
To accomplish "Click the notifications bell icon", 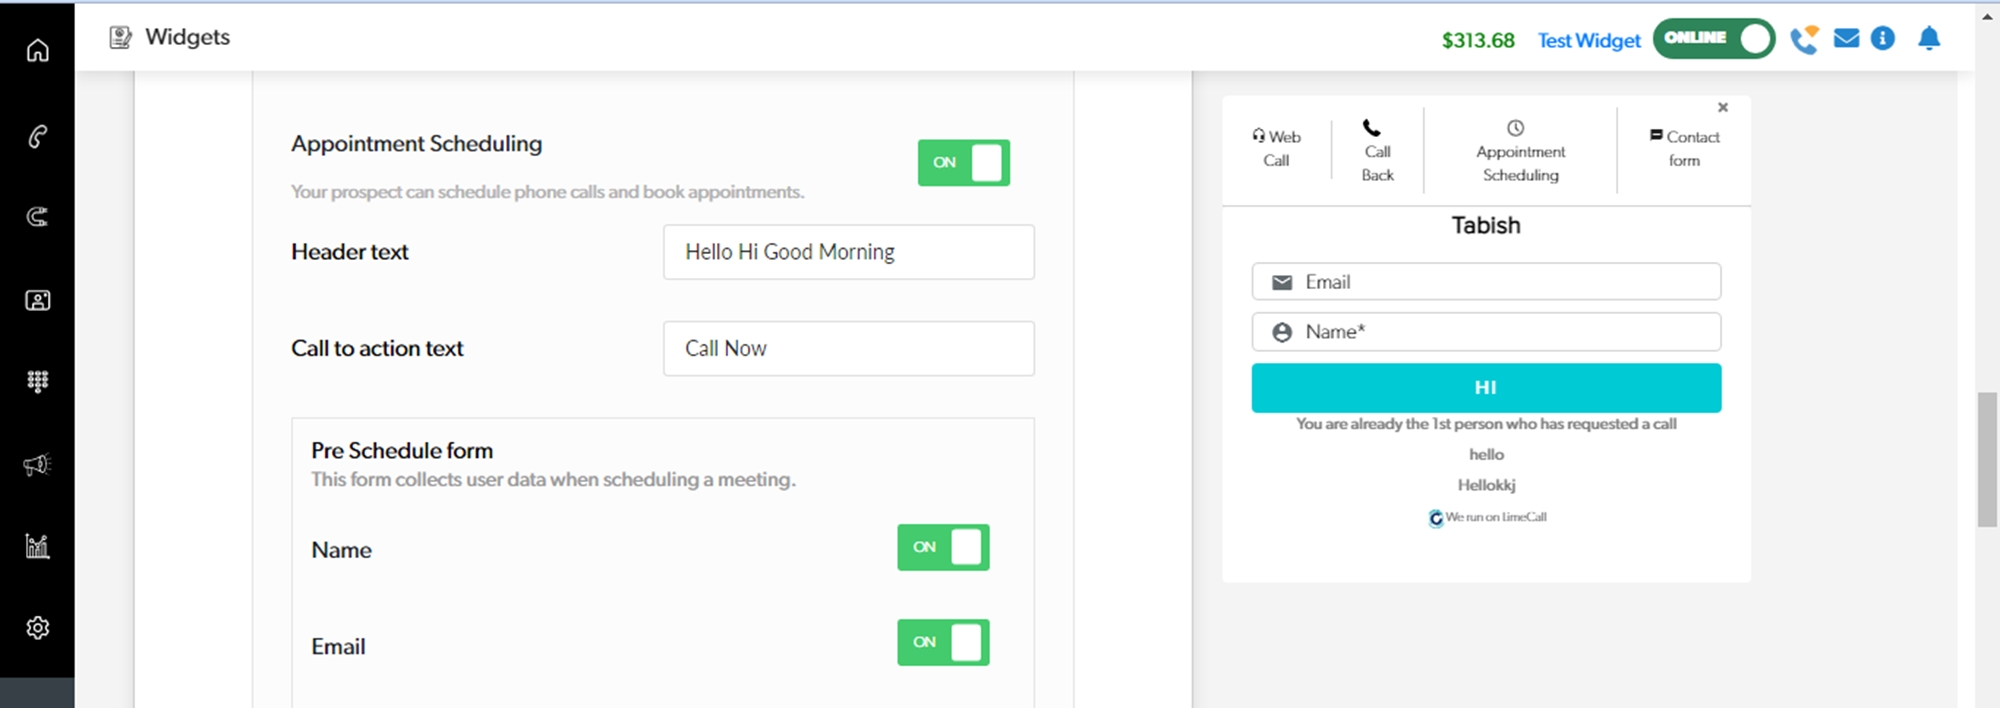I will pyautogui.click(x=1928, y=39).
